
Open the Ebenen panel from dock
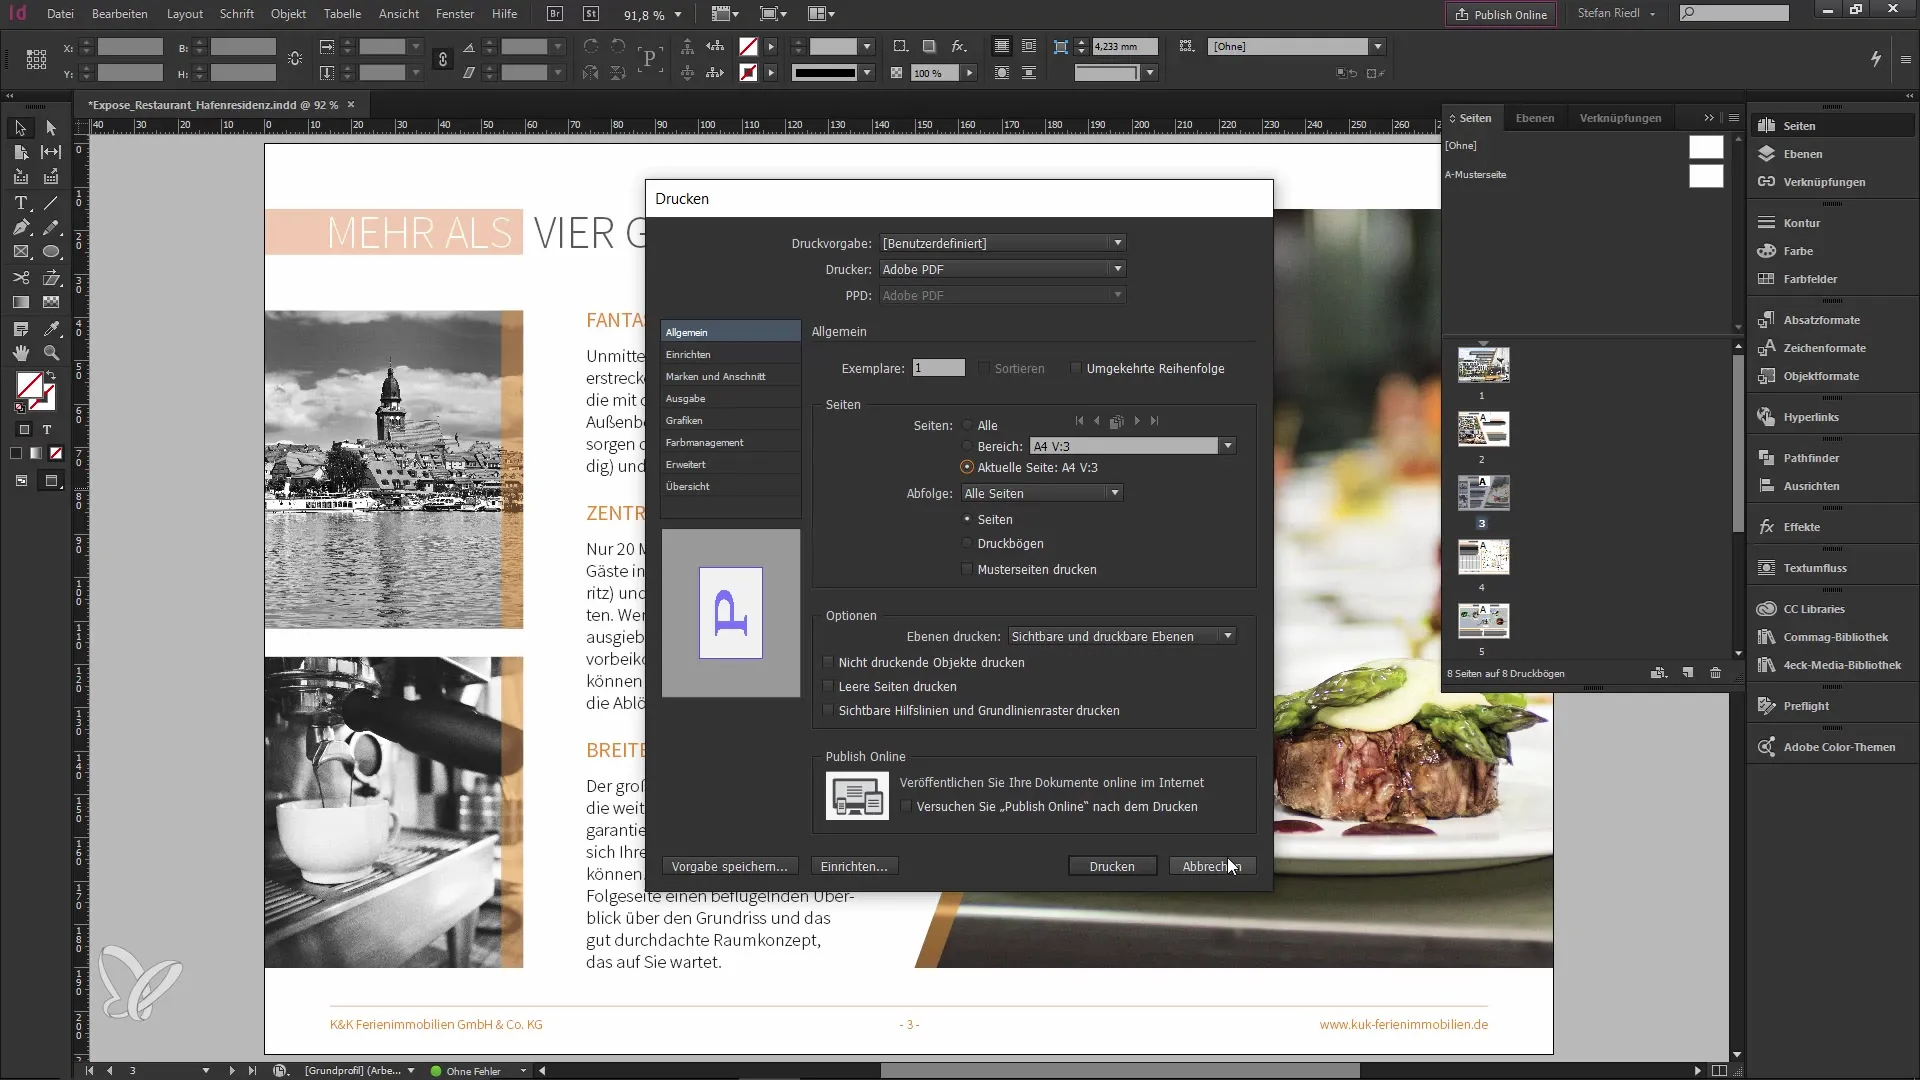pos(1831,154)
